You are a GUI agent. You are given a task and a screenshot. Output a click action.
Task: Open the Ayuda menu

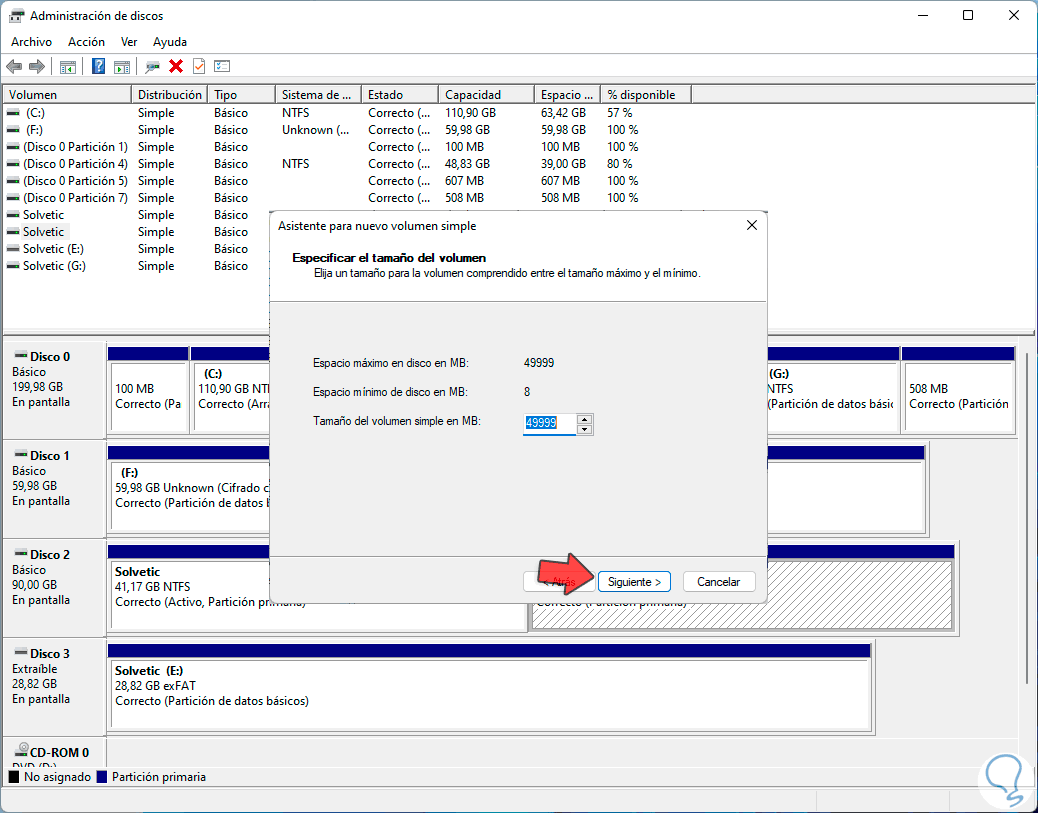coord(169,42)
